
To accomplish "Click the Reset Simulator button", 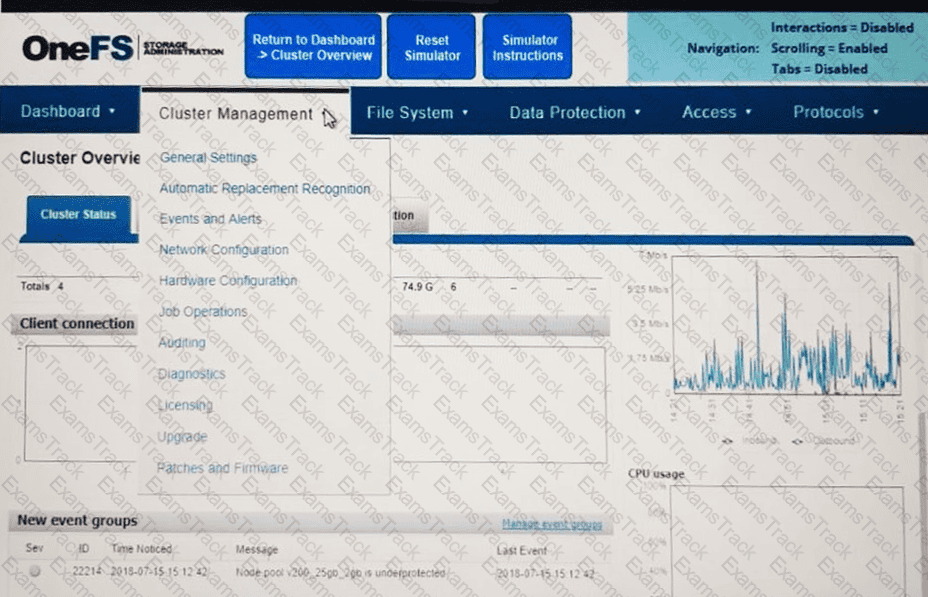I will click(432, 47).
